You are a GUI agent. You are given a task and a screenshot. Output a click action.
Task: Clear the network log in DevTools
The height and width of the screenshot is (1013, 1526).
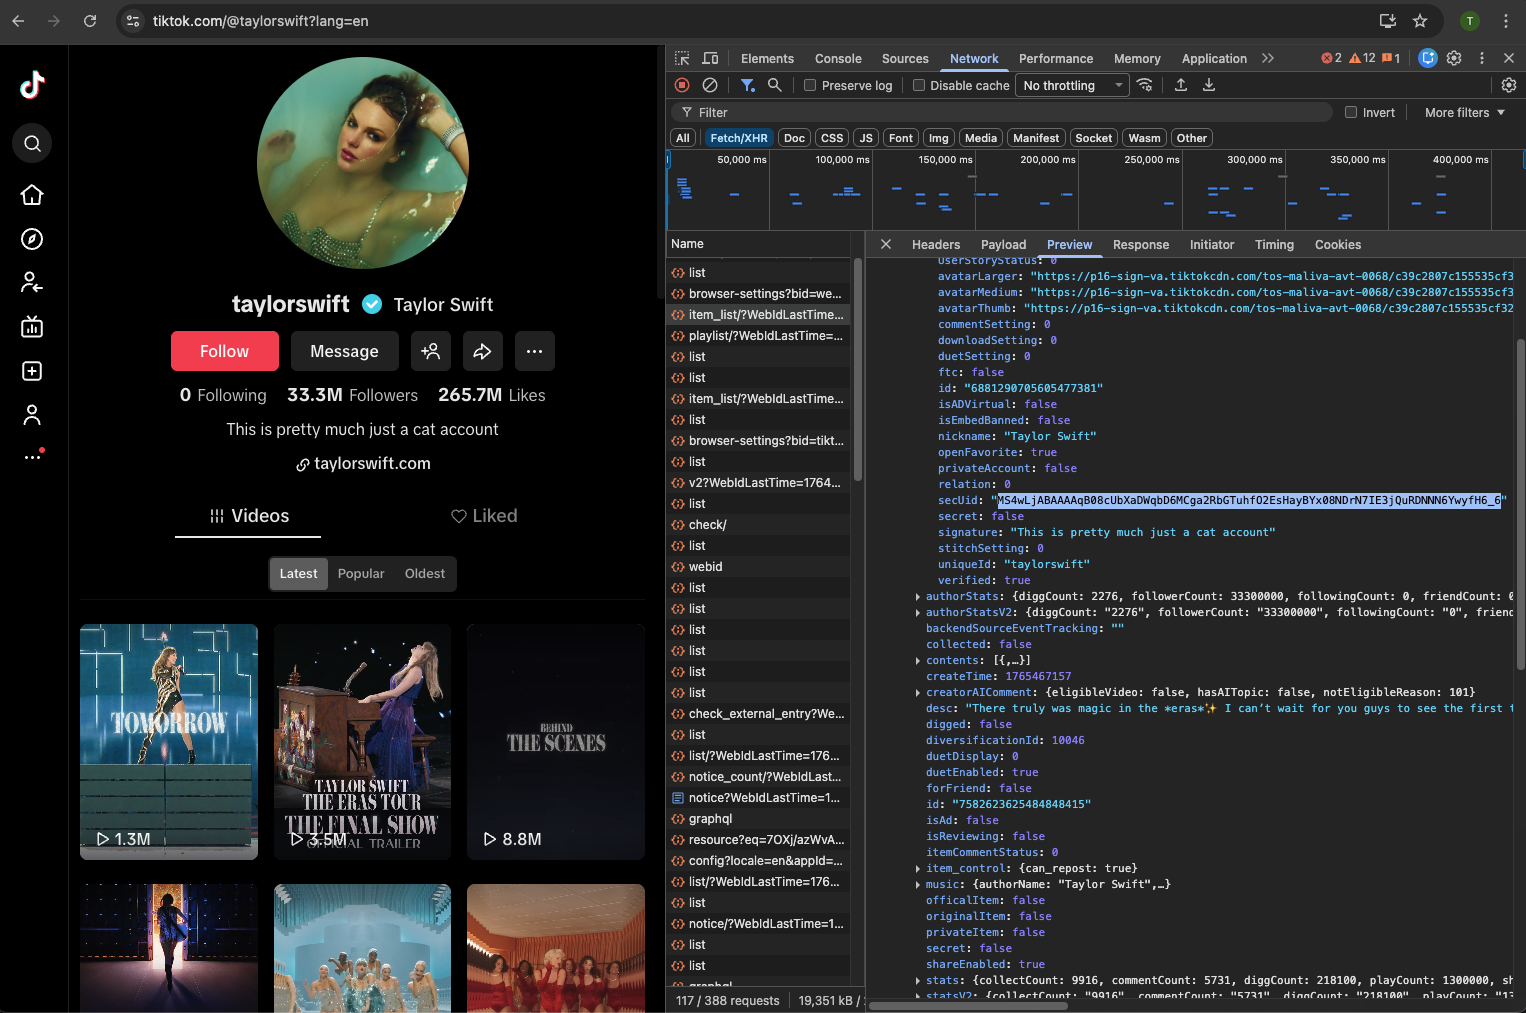pos(710,86)
